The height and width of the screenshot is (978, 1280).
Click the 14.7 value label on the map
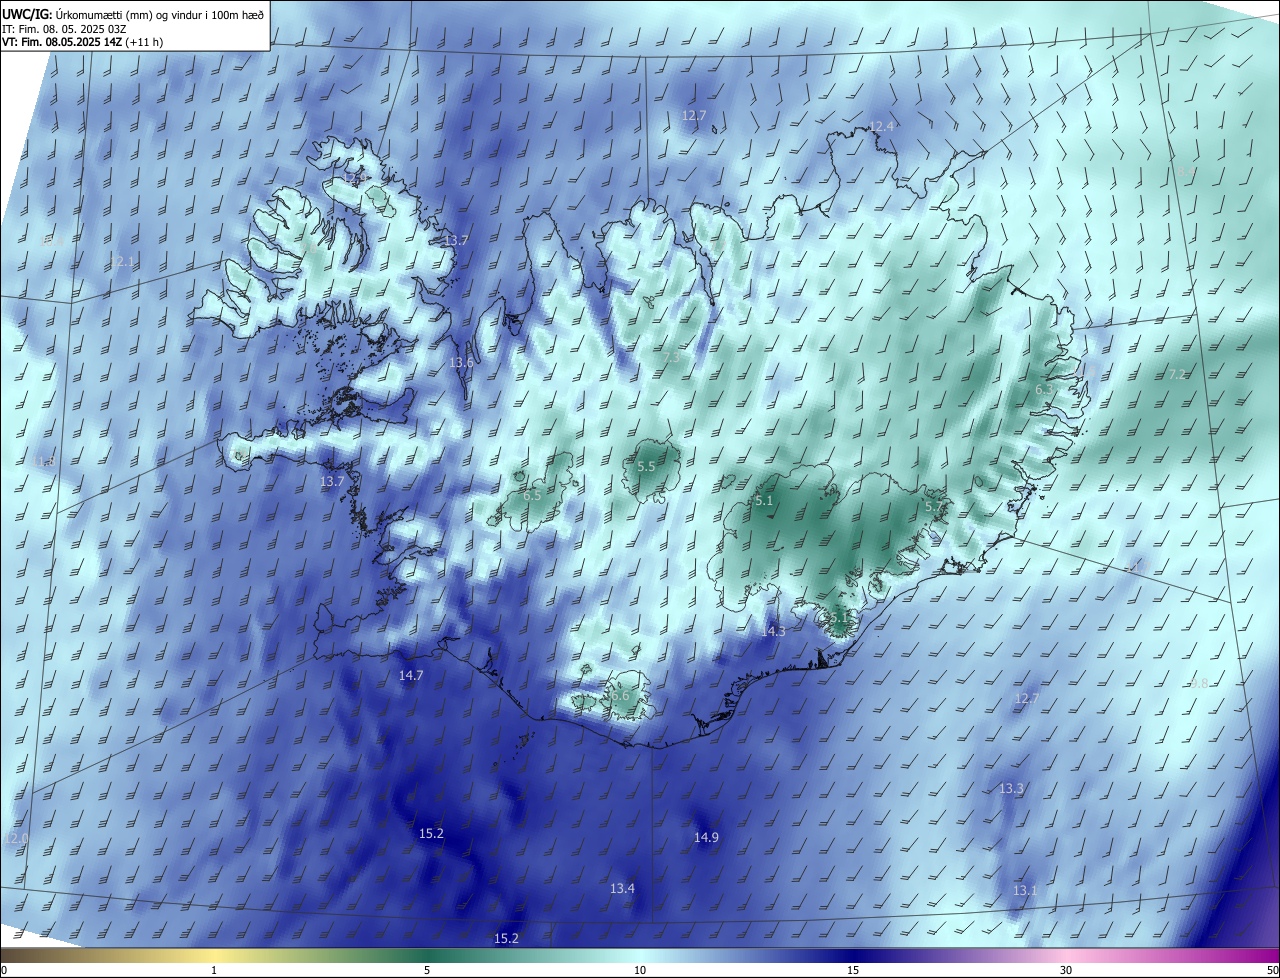click(x=411, y=675)
